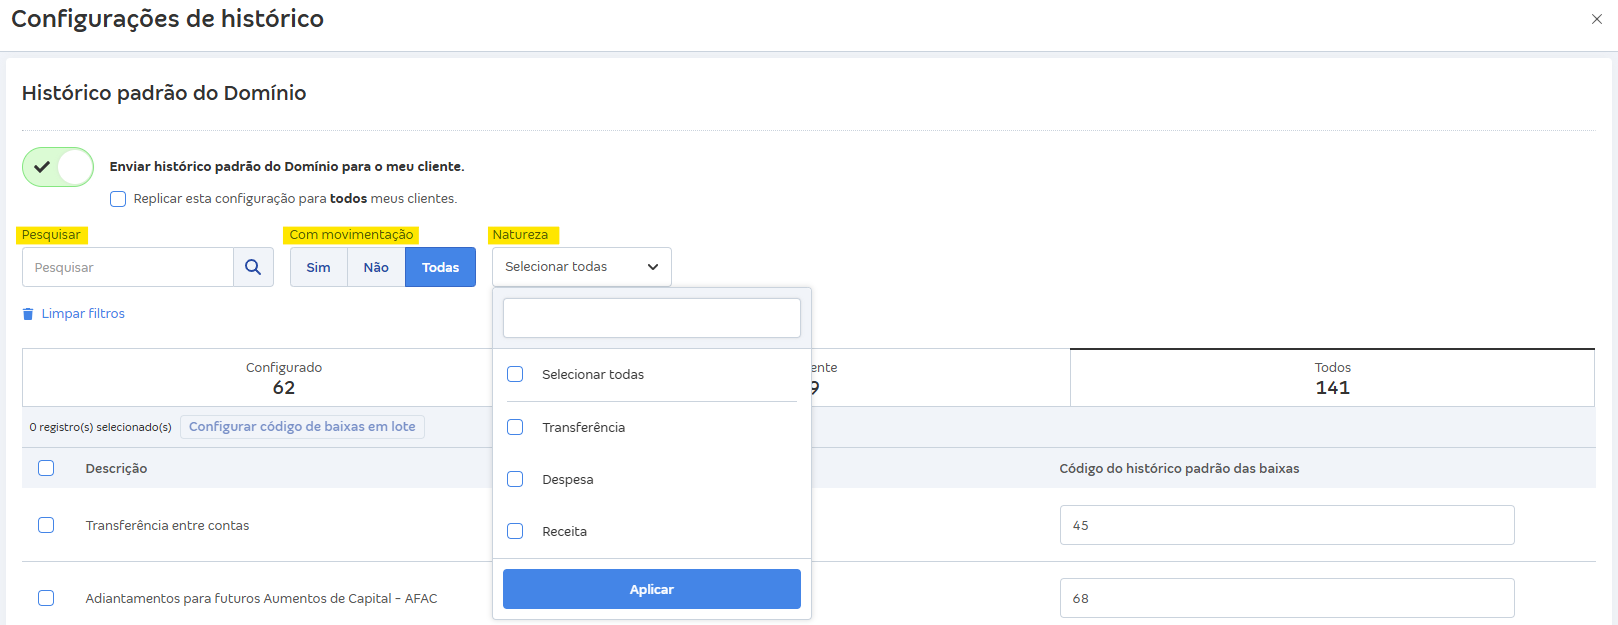Click Configurar código de baixas em lote

click(302, 427)
